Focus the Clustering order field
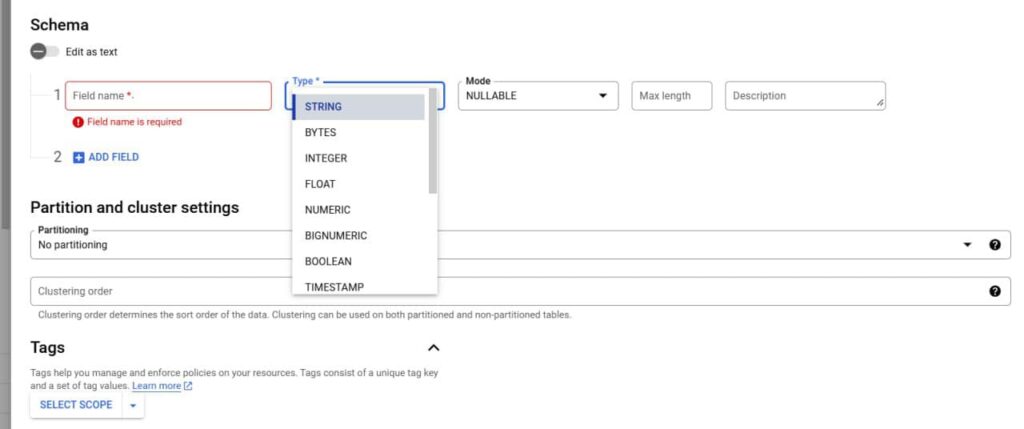The image size is (1024, 429). 508,291
